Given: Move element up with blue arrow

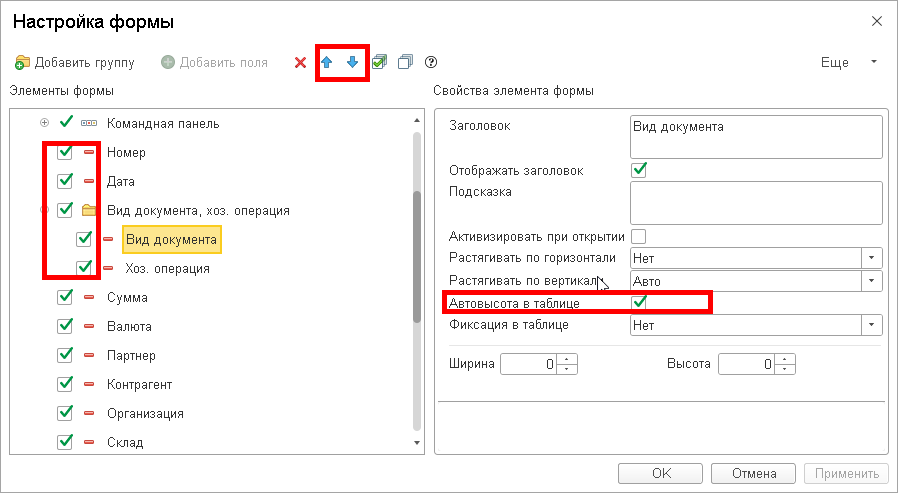Looking at the screenshot, I should point(327,63).
